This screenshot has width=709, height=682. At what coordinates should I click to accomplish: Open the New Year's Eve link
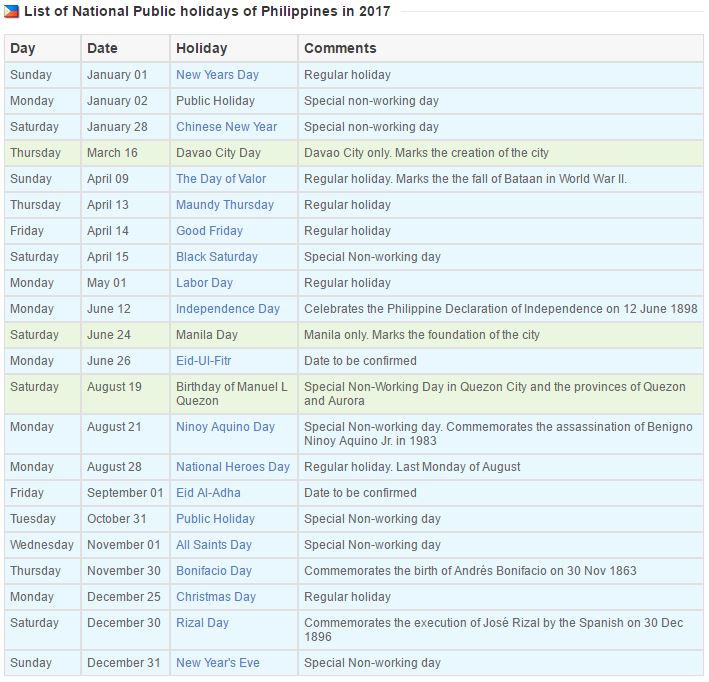pyautogui.click(x=217, y=663)
